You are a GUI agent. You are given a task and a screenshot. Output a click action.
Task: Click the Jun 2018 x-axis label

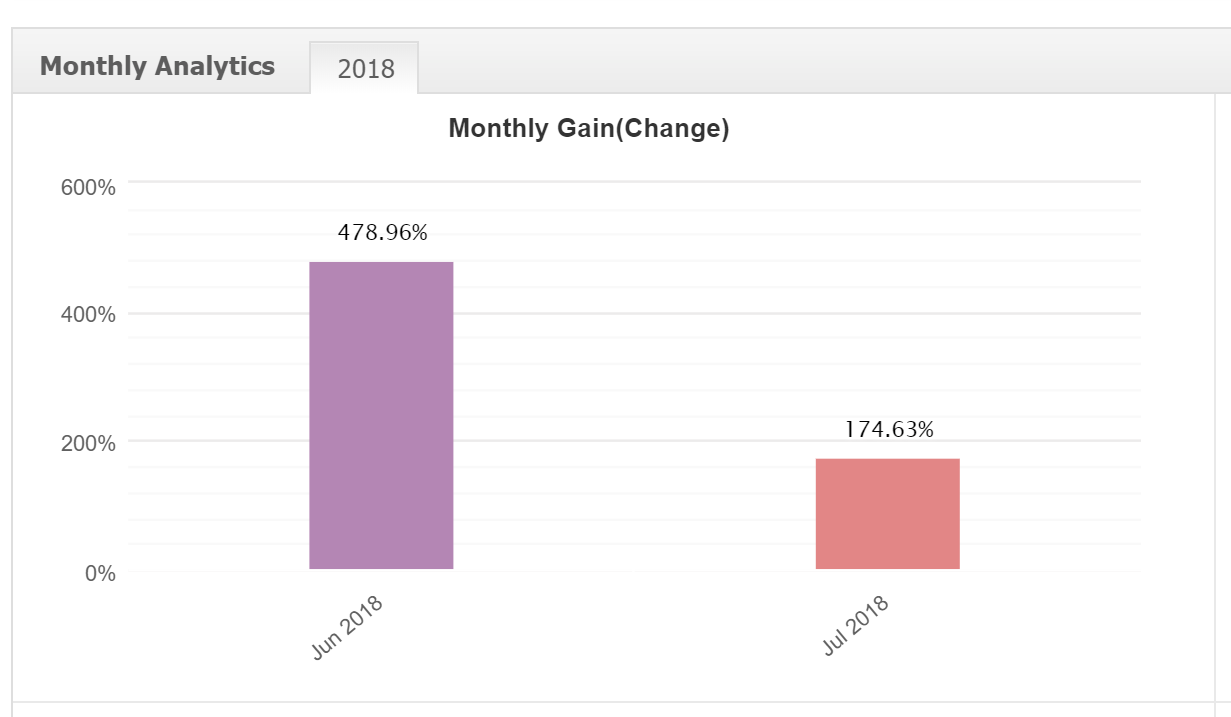tap(348, 628)
